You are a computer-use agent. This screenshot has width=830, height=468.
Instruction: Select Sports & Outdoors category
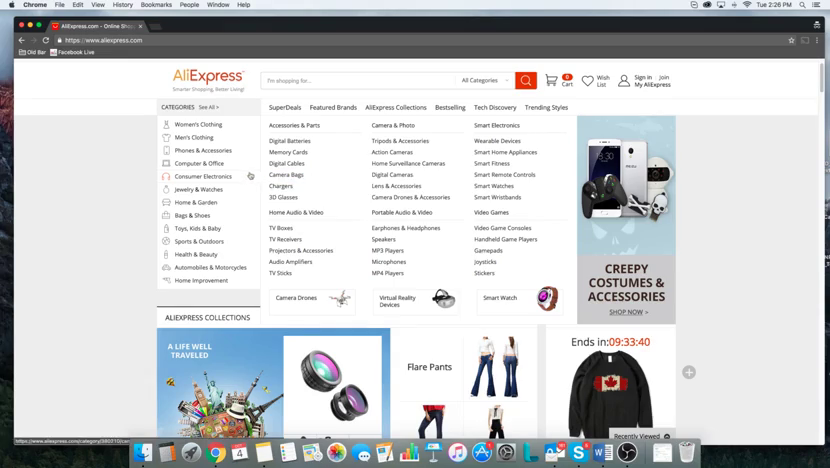tap(199, 241)
